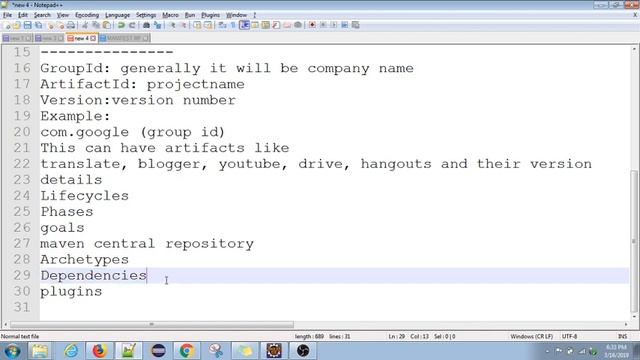640x360 pixels.
Task: Open the File menu
Action: pos(7,15)
